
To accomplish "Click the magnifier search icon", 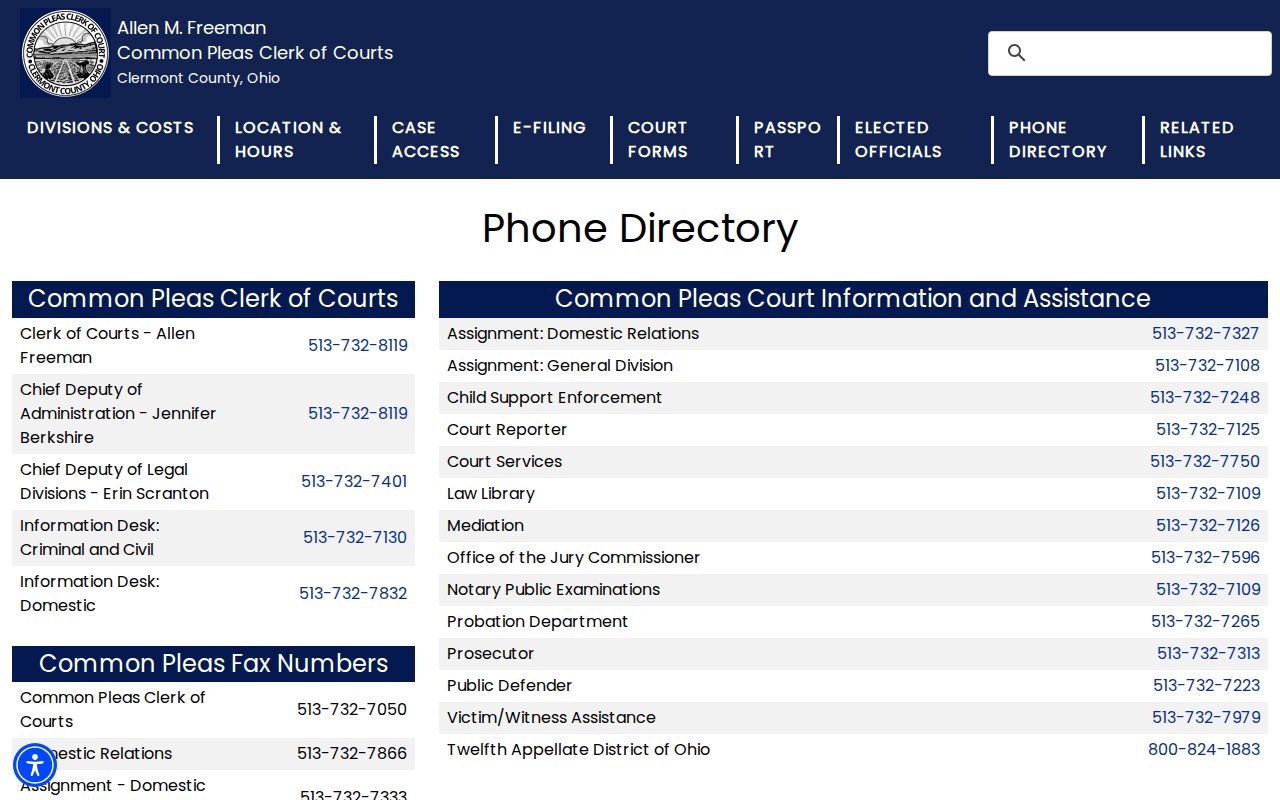I will [1016, 53].
